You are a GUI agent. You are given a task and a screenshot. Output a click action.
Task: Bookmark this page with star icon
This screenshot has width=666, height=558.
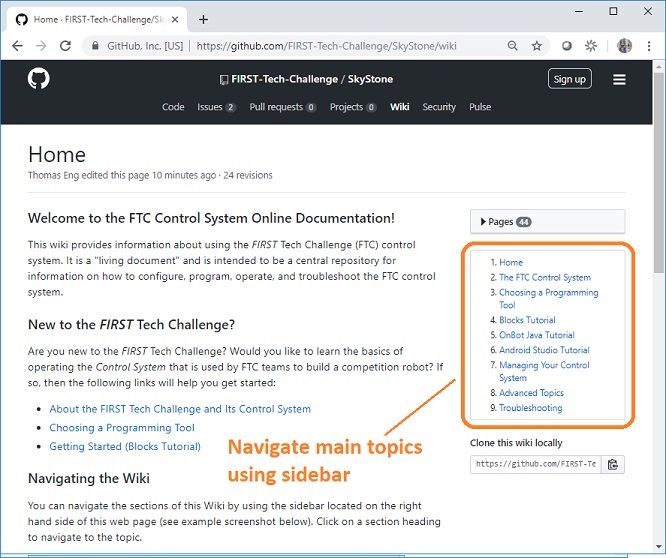tap(537, 46)
